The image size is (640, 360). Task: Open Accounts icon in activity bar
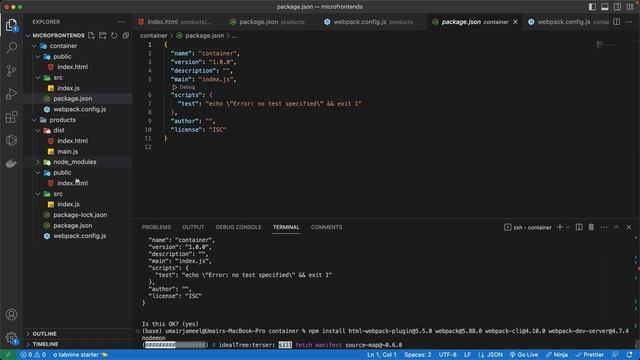pyautogui.click(x=11, y=315)
